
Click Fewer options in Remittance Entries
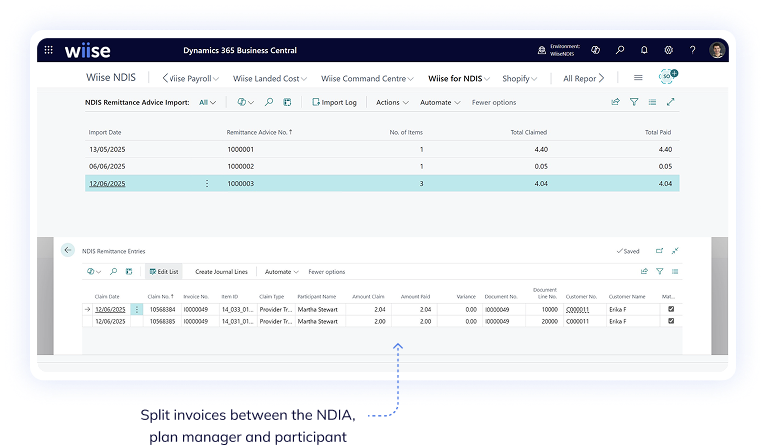tap(326, 272)
